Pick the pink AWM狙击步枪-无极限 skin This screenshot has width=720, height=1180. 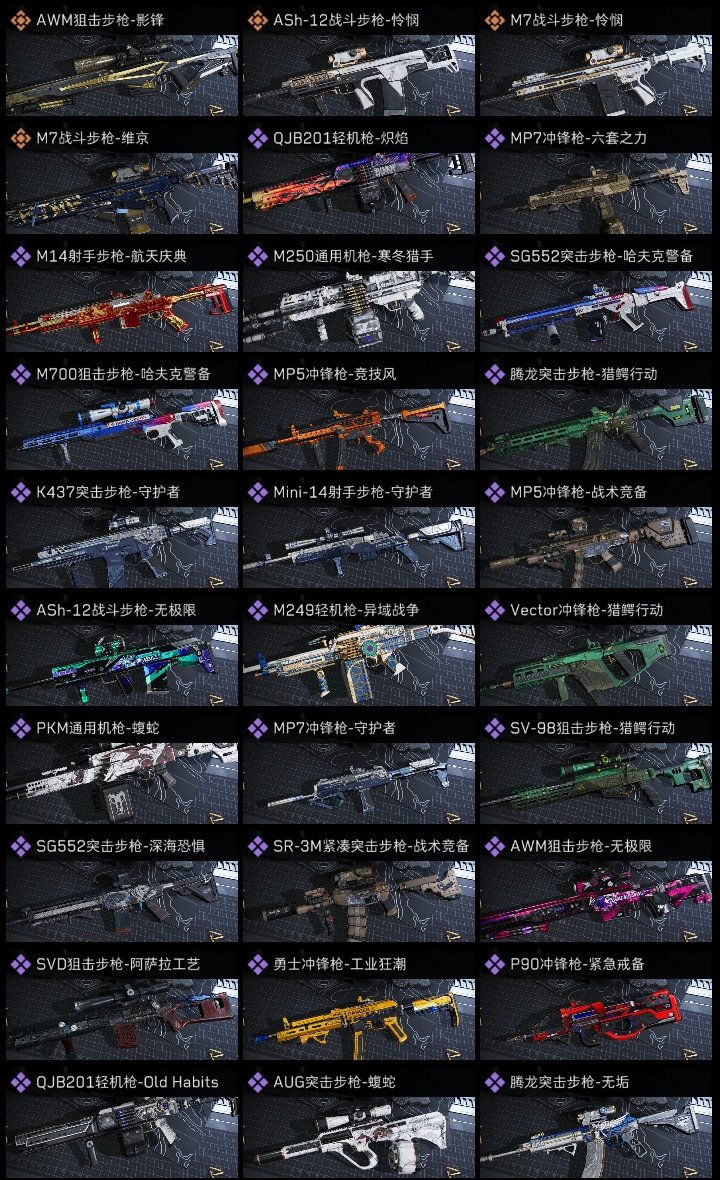pos(596,902)
